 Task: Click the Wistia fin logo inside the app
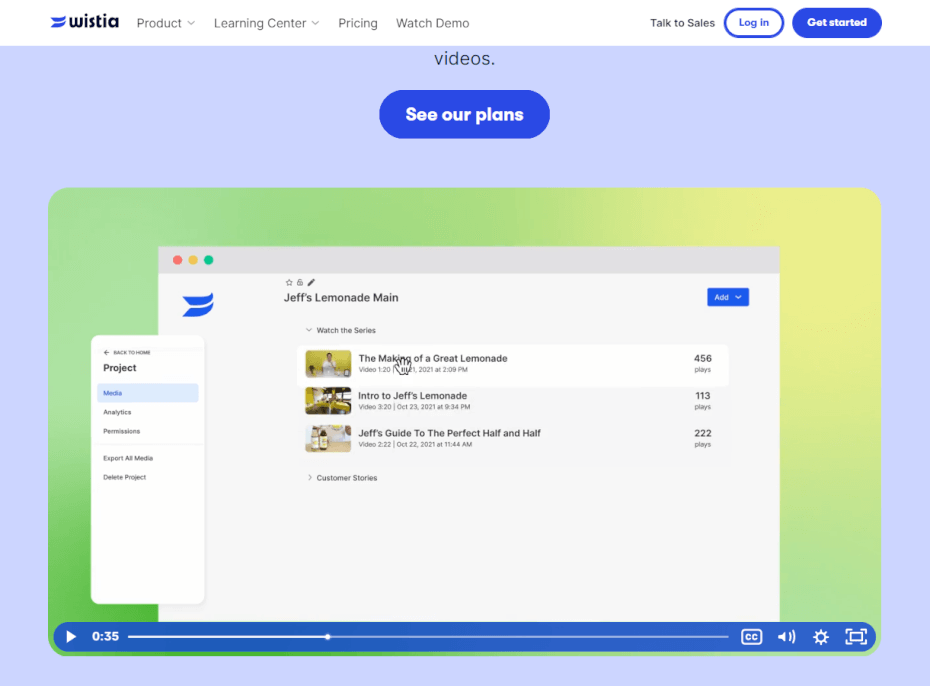(x=197, y=305)
